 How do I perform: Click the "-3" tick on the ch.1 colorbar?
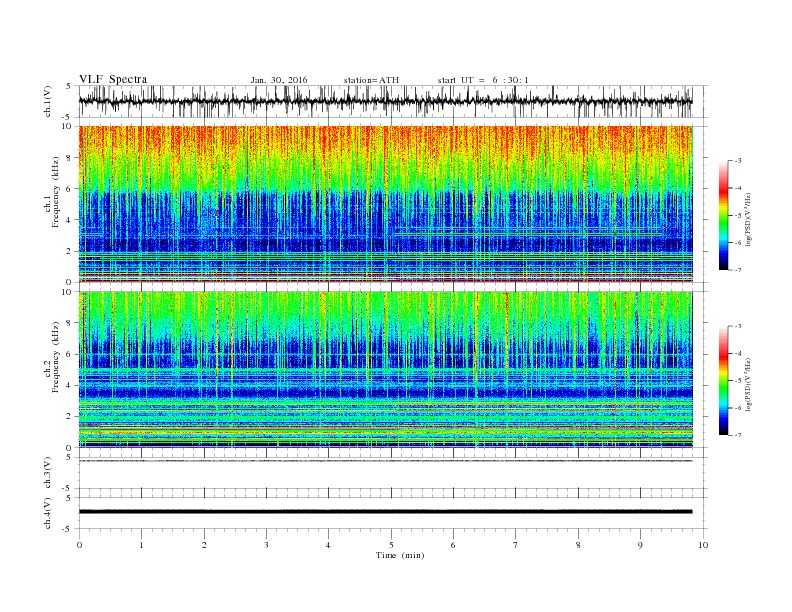pyautogui.click(x=738, y=161)
